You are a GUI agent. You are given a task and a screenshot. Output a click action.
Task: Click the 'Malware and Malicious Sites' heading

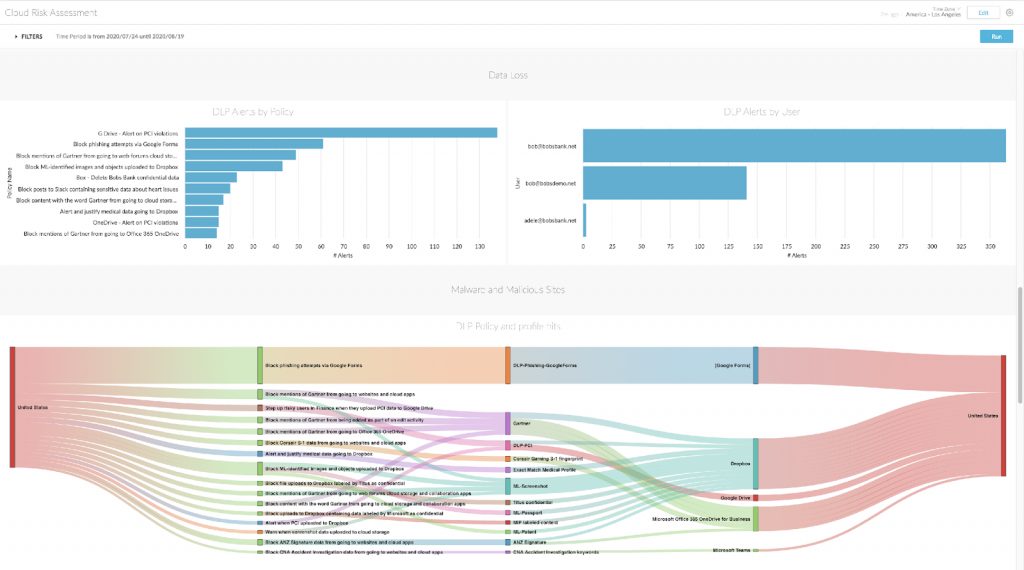[x=508, y=289]
